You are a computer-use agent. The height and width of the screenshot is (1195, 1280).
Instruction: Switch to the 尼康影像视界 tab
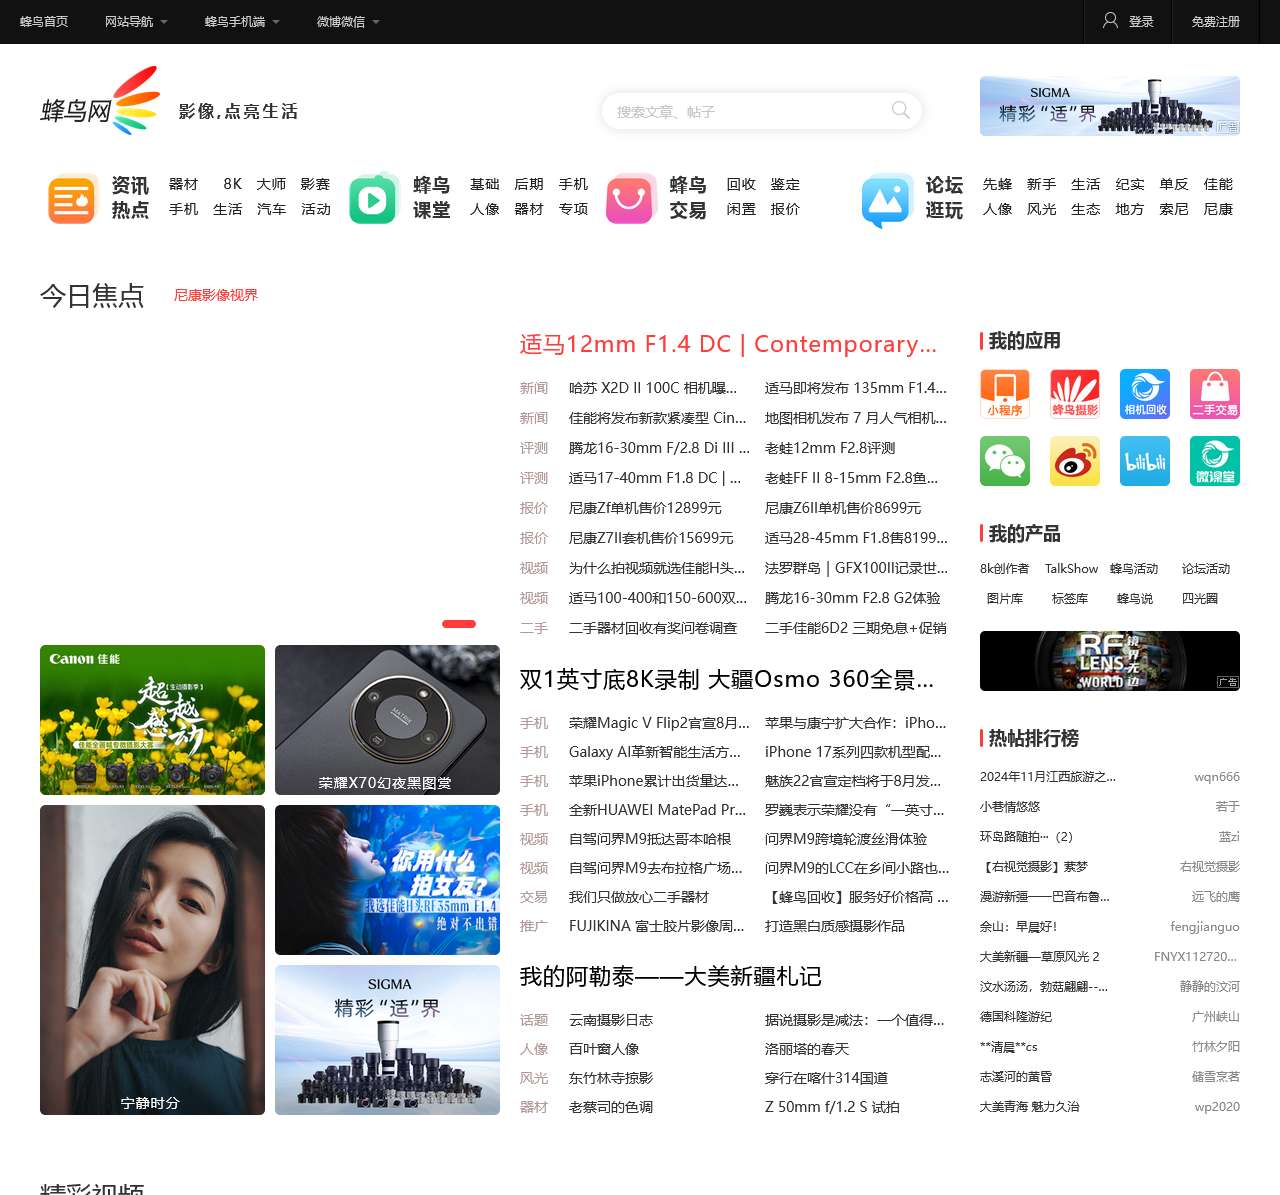(x=215, y=295)
